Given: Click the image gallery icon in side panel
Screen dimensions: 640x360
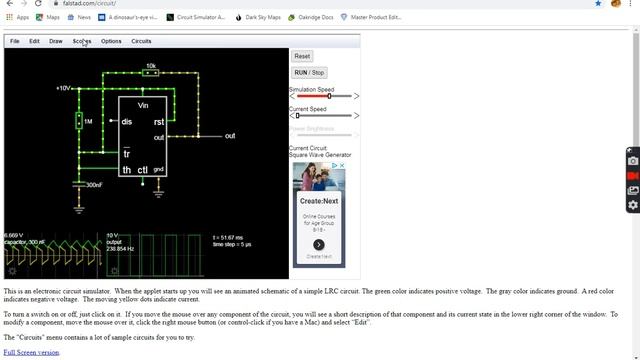Looking at the screenshot, I should pyautogui.click(x=633, y=190).
